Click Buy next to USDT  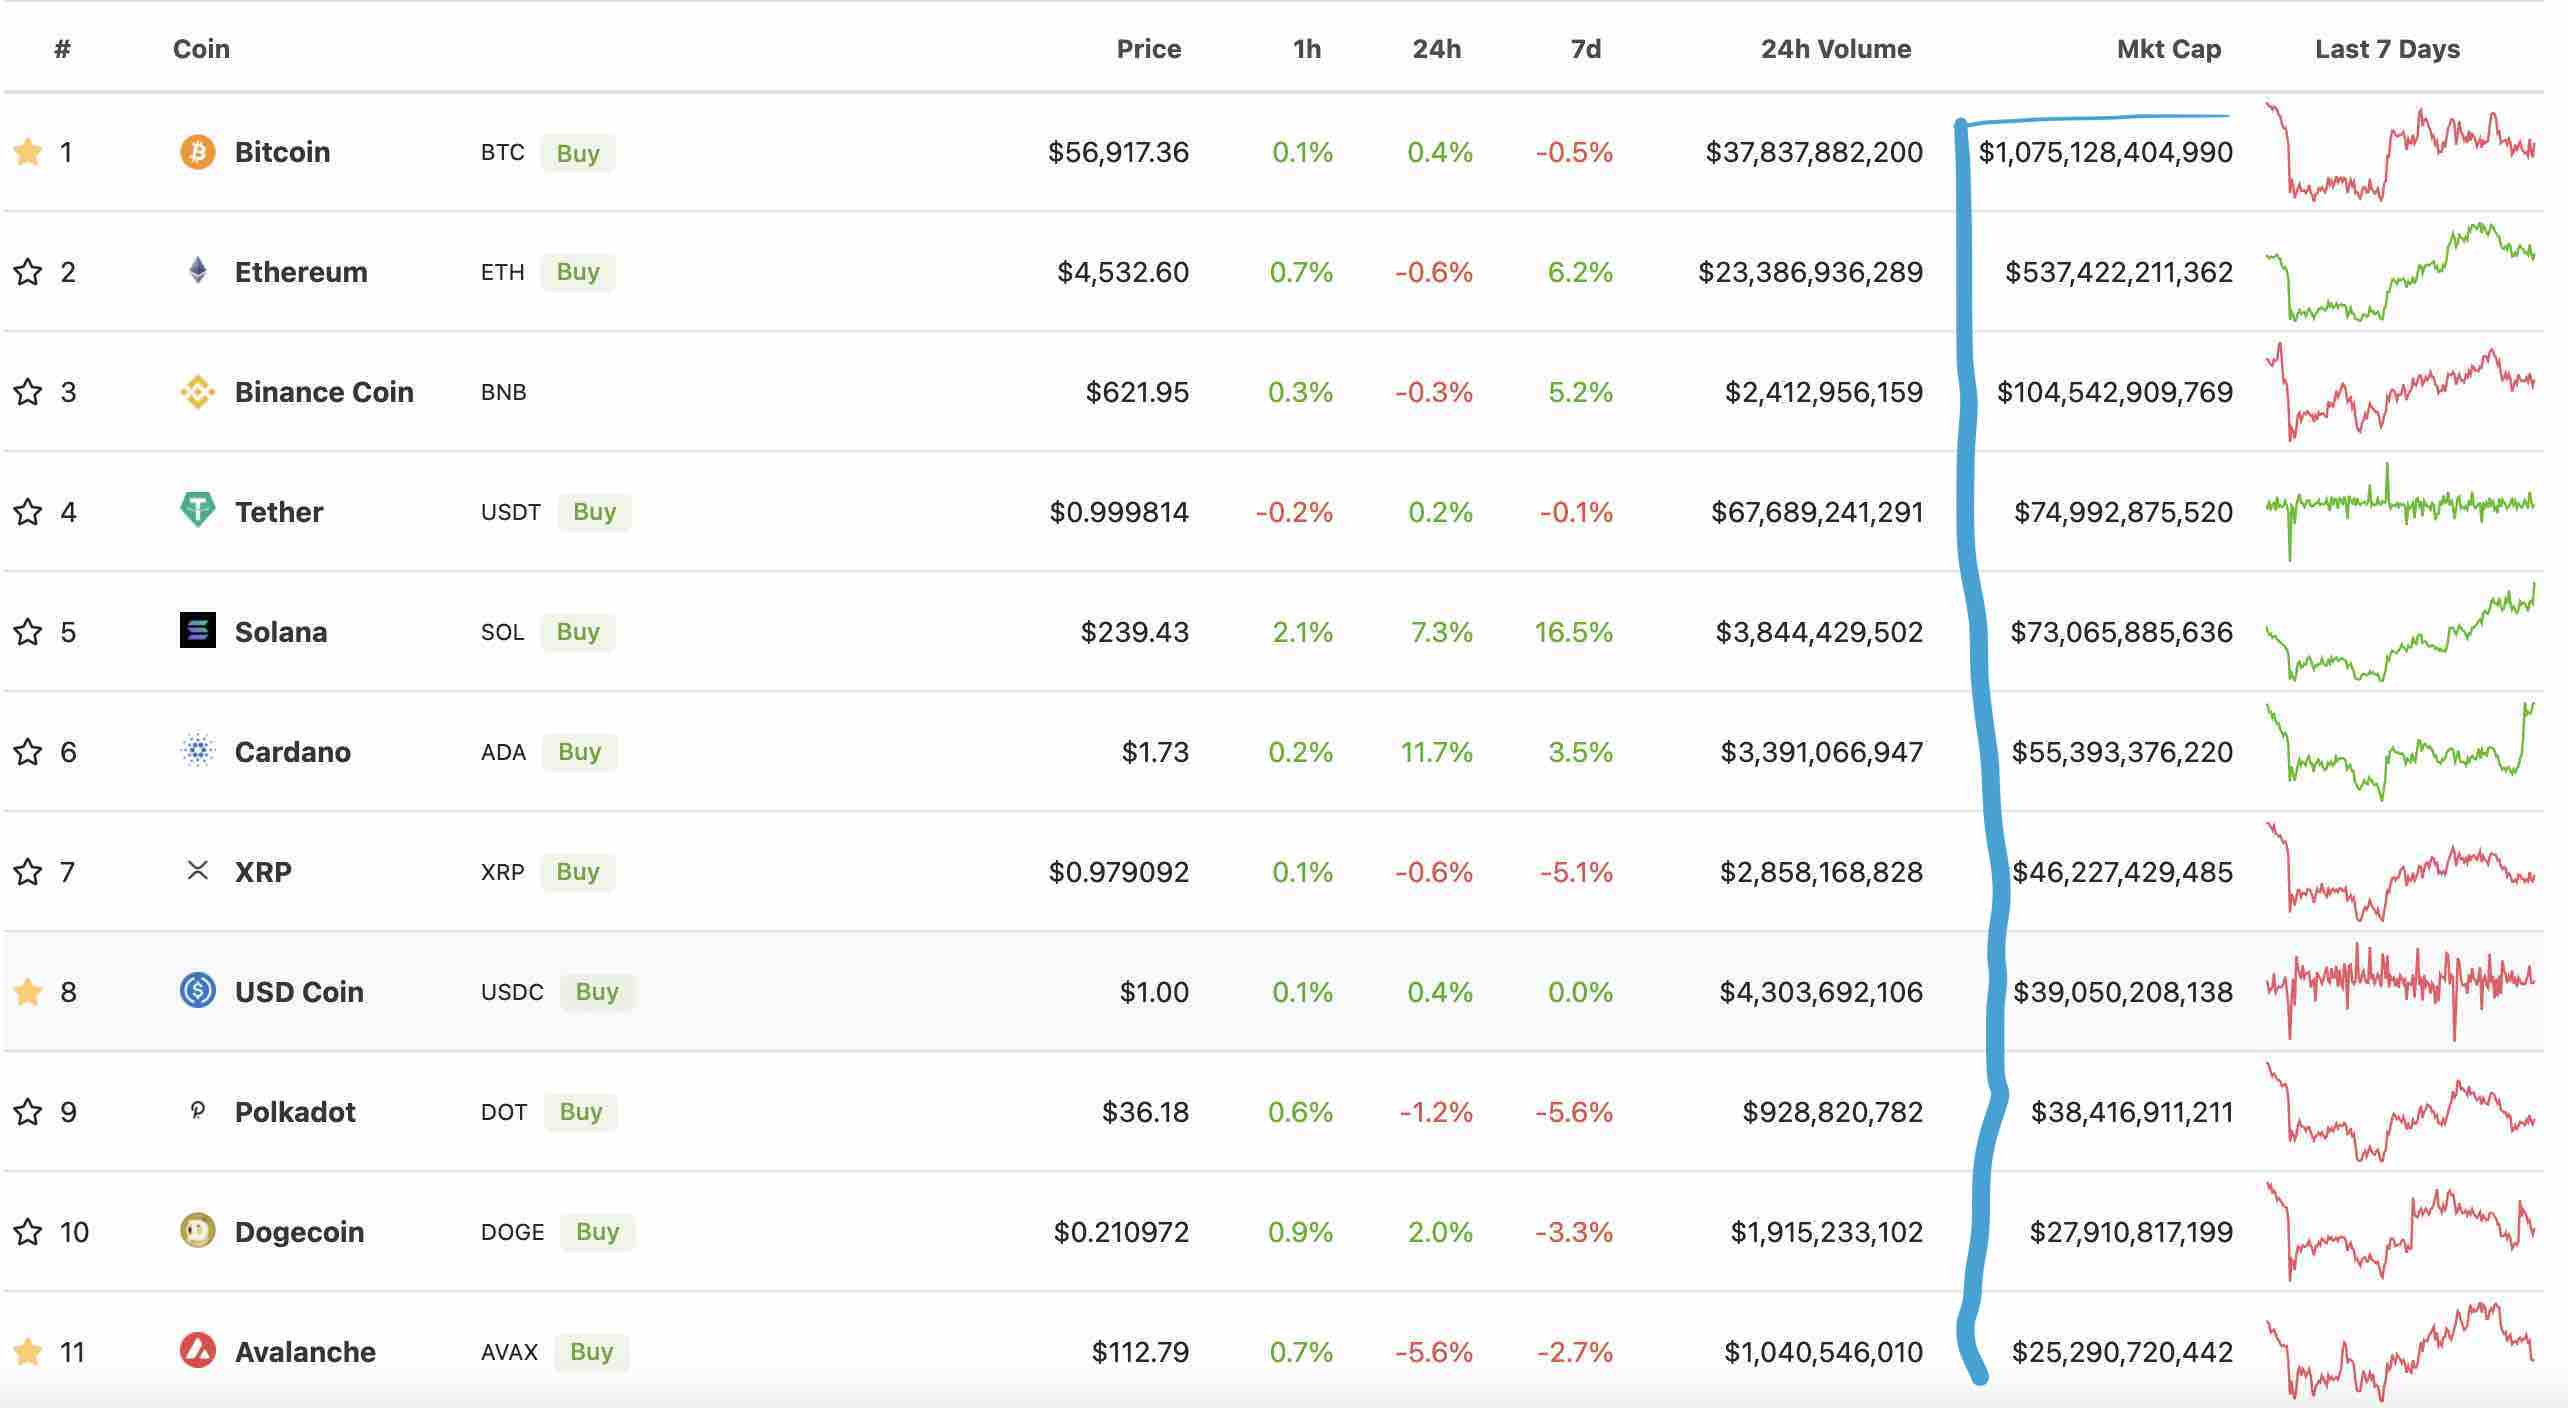pyautogui.click(x=594, y=512)
